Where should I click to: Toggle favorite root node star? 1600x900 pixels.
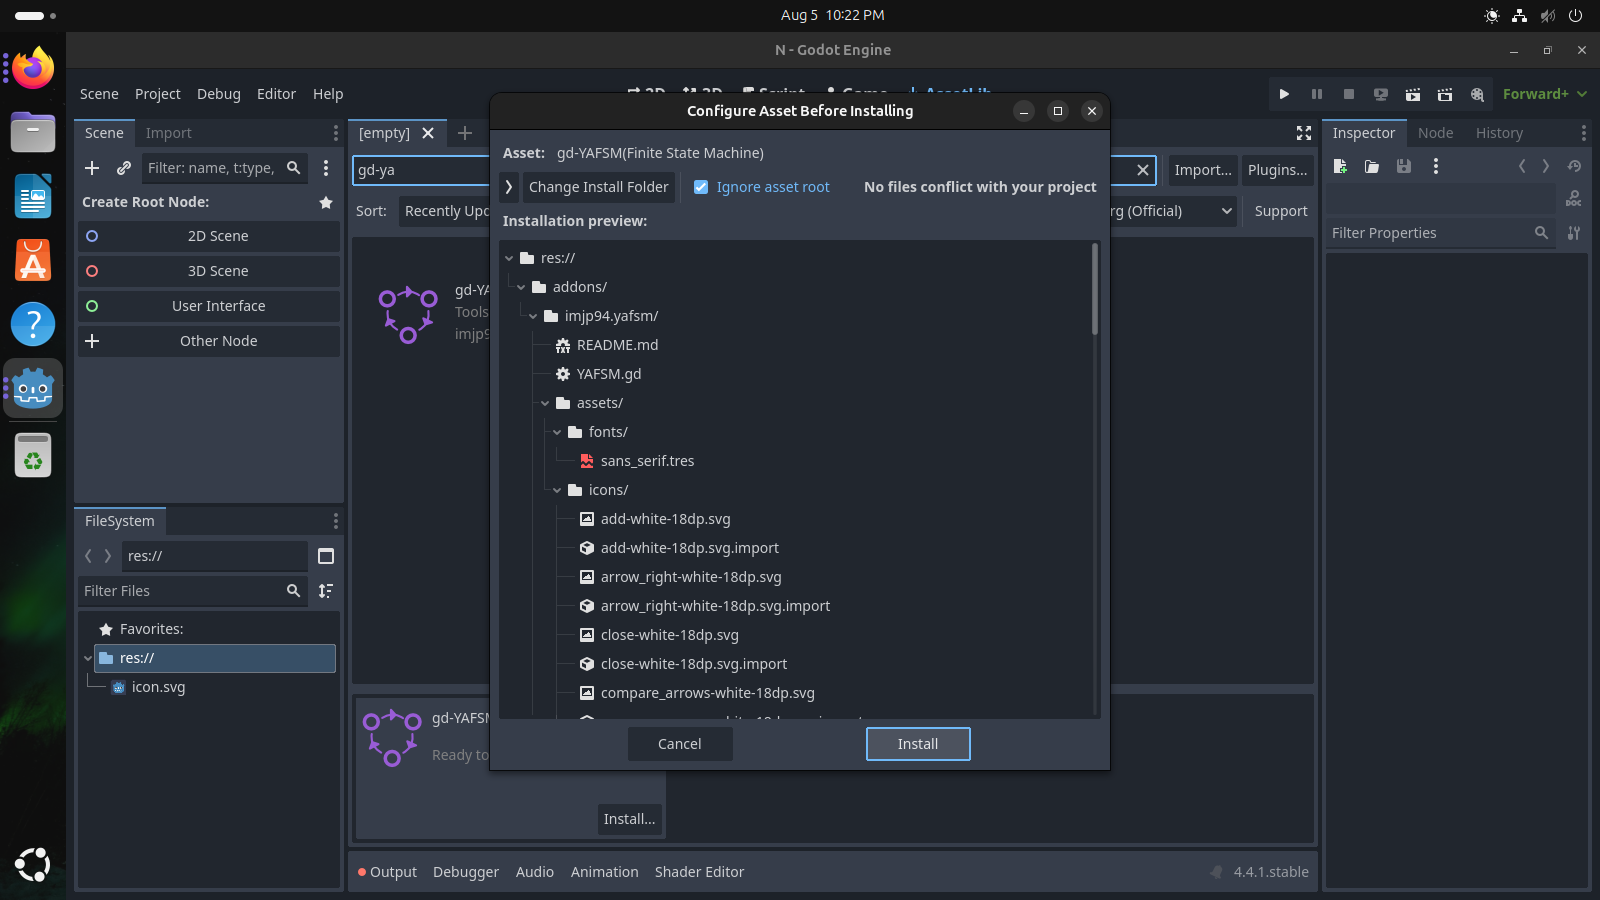pyautogui.click(x=325, y=202)
